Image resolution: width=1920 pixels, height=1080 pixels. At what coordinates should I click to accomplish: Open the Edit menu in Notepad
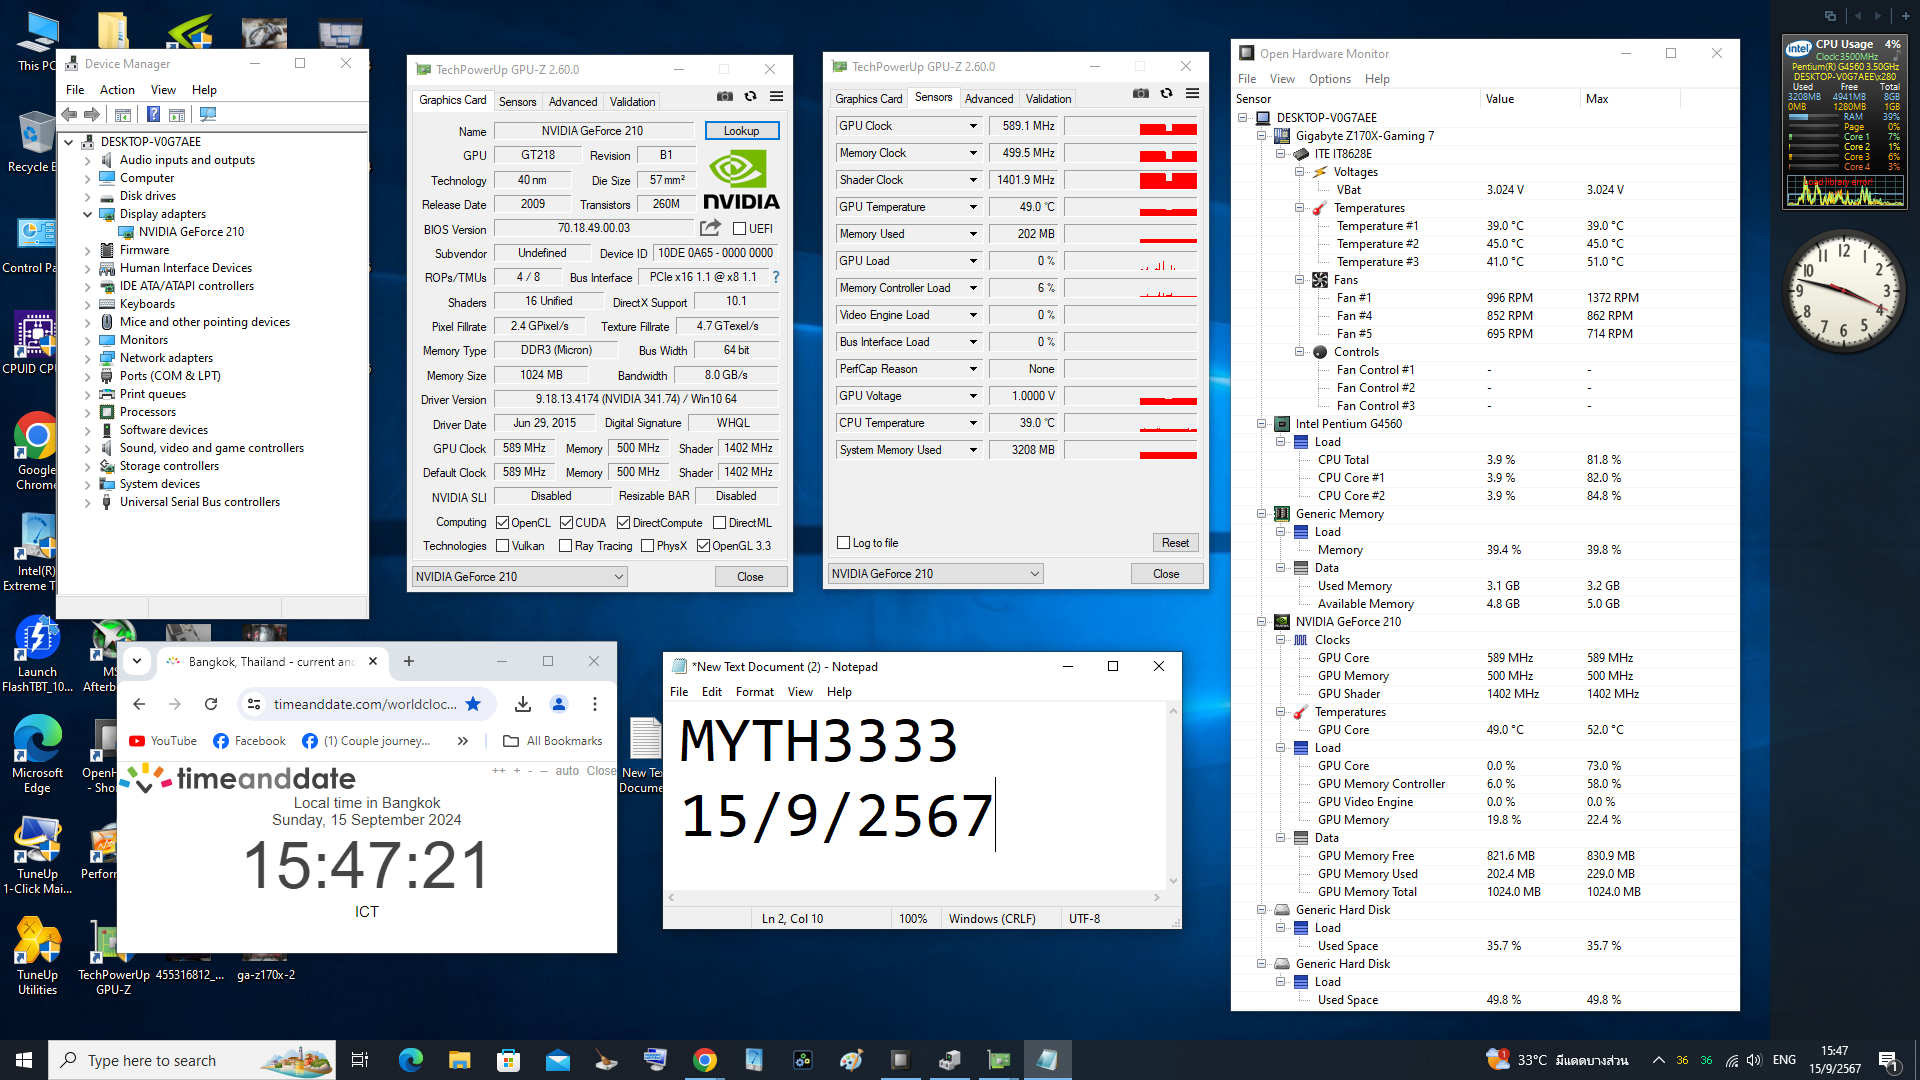pos(712,692)
